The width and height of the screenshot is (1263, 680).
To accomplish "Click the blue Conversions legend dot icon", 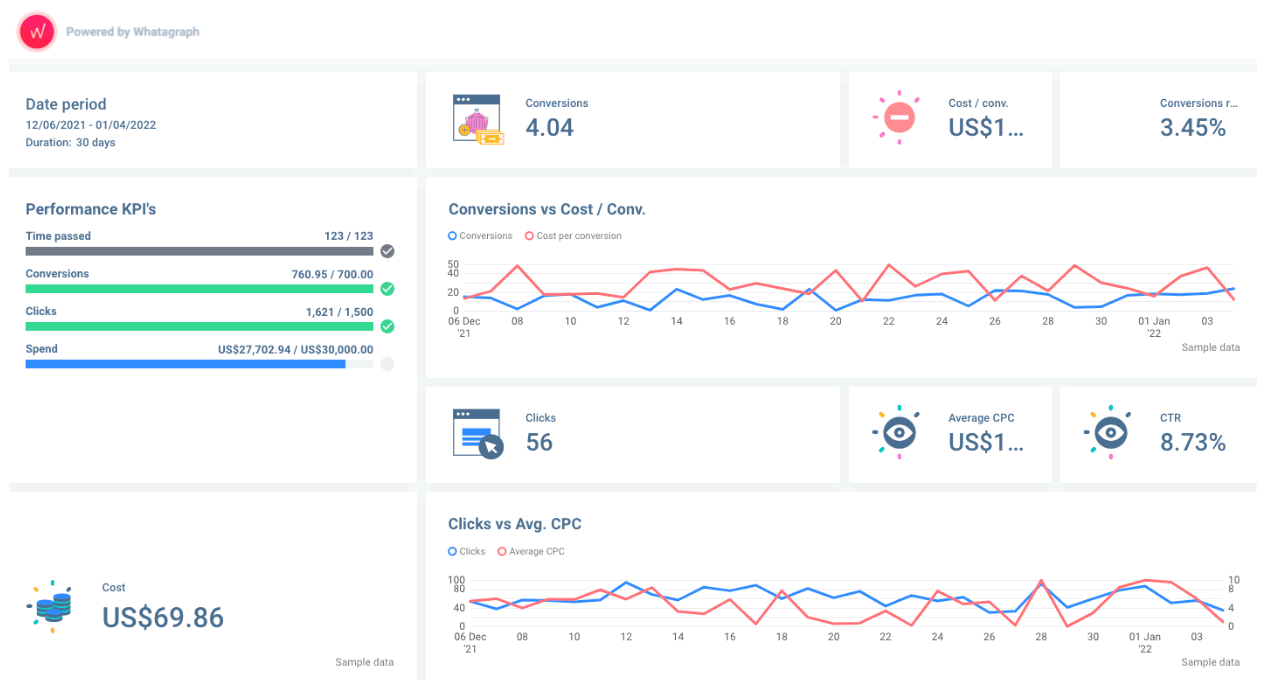I will click(x=455, y=235).
